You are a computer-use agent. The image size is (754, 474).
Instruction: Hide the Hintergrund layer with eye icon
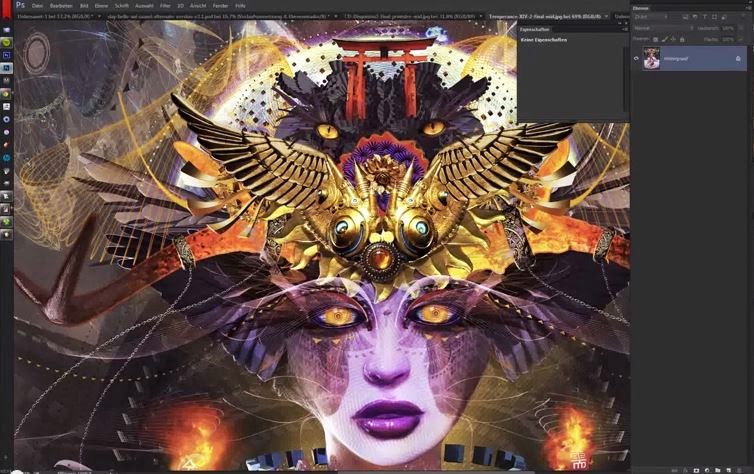click(636, 59)
